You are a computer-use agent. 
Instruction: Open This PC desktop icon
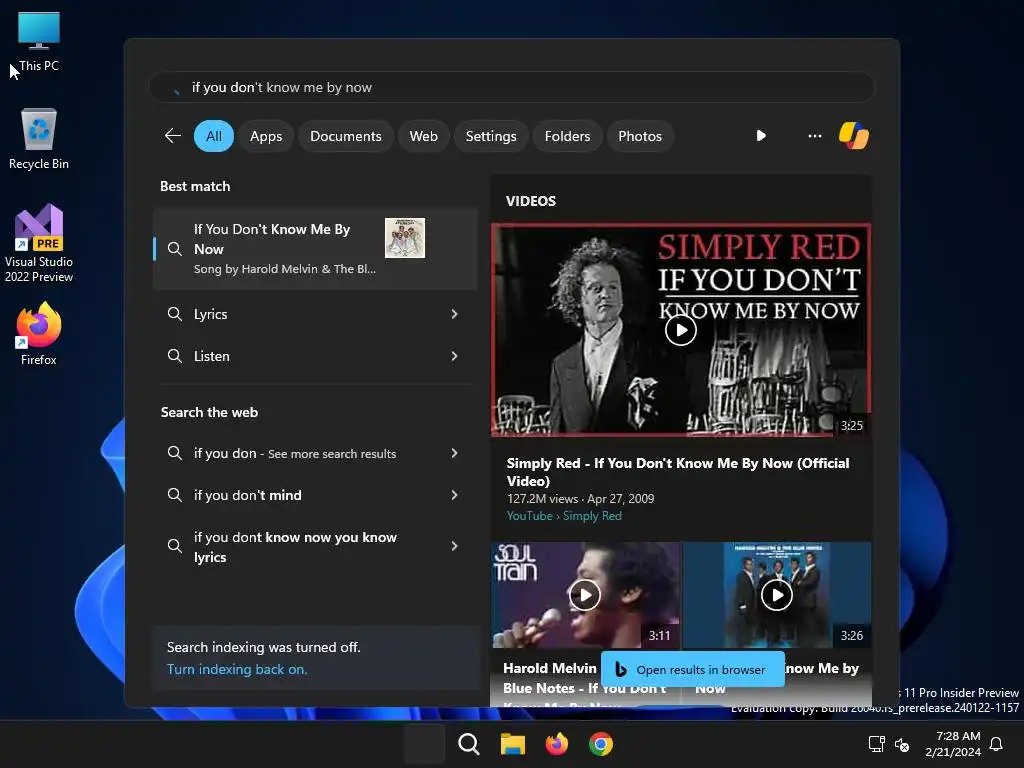39,42
